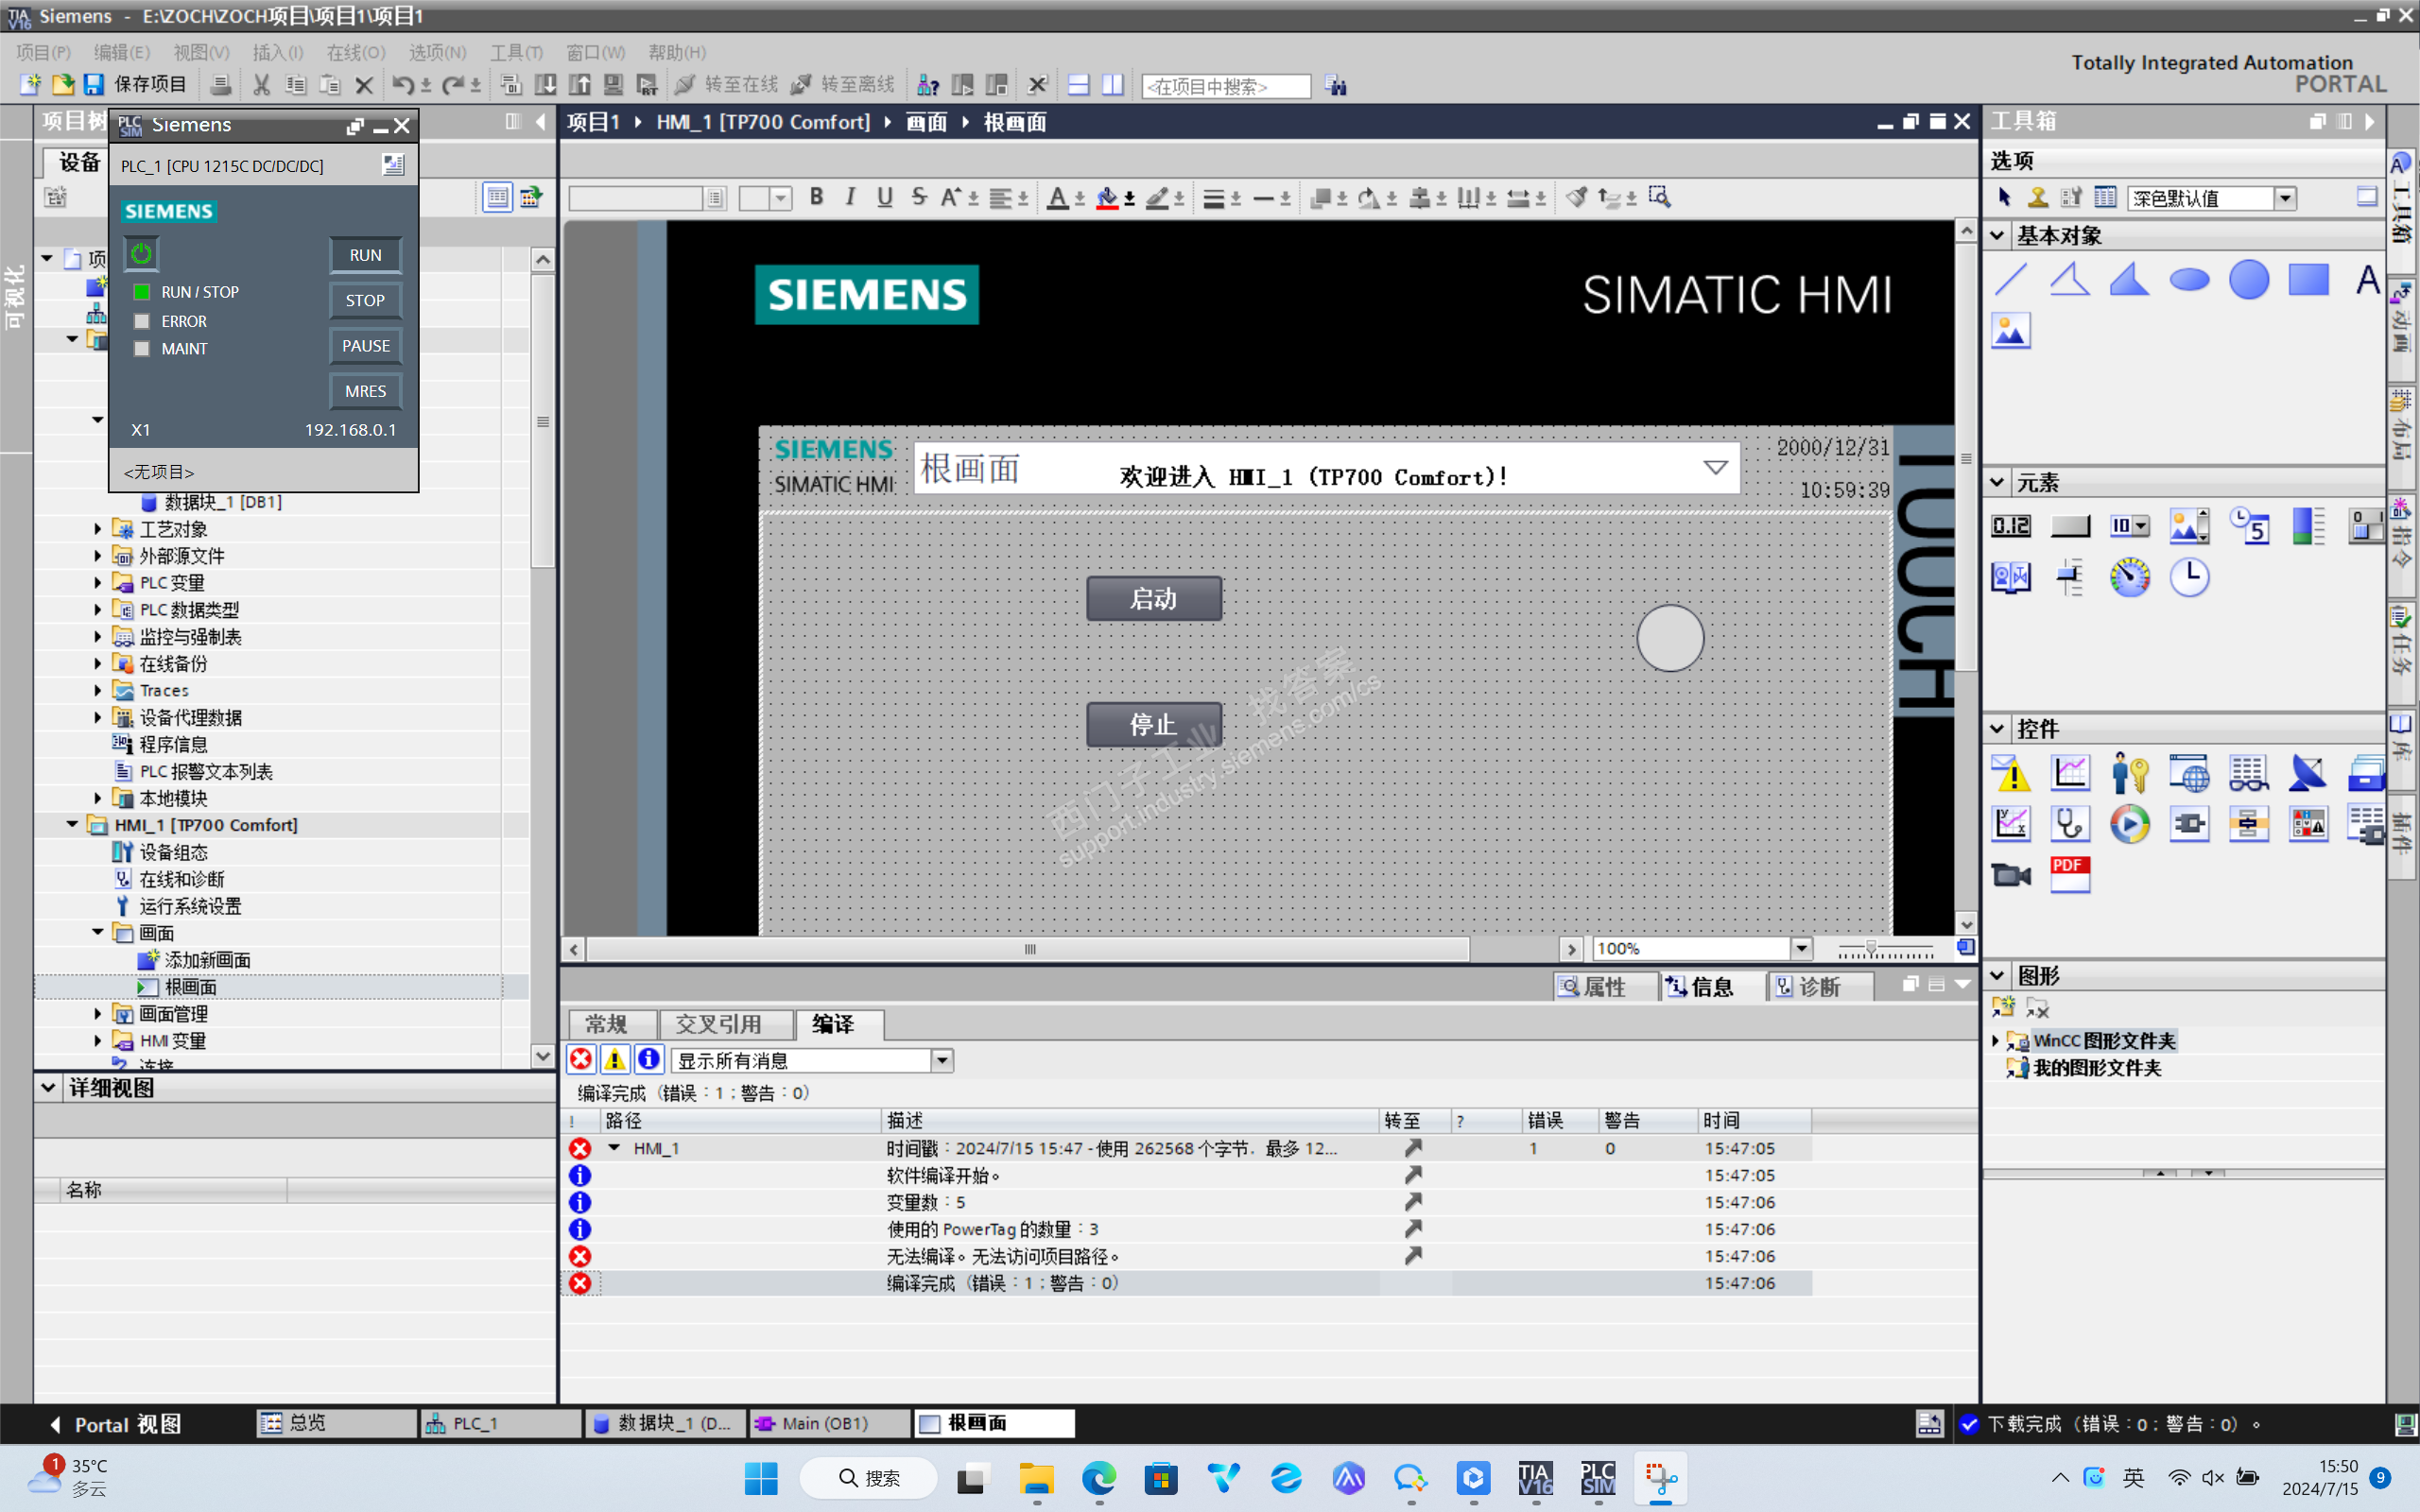
Task: Pick the I/O field element icon
Action: (2011, 525)
